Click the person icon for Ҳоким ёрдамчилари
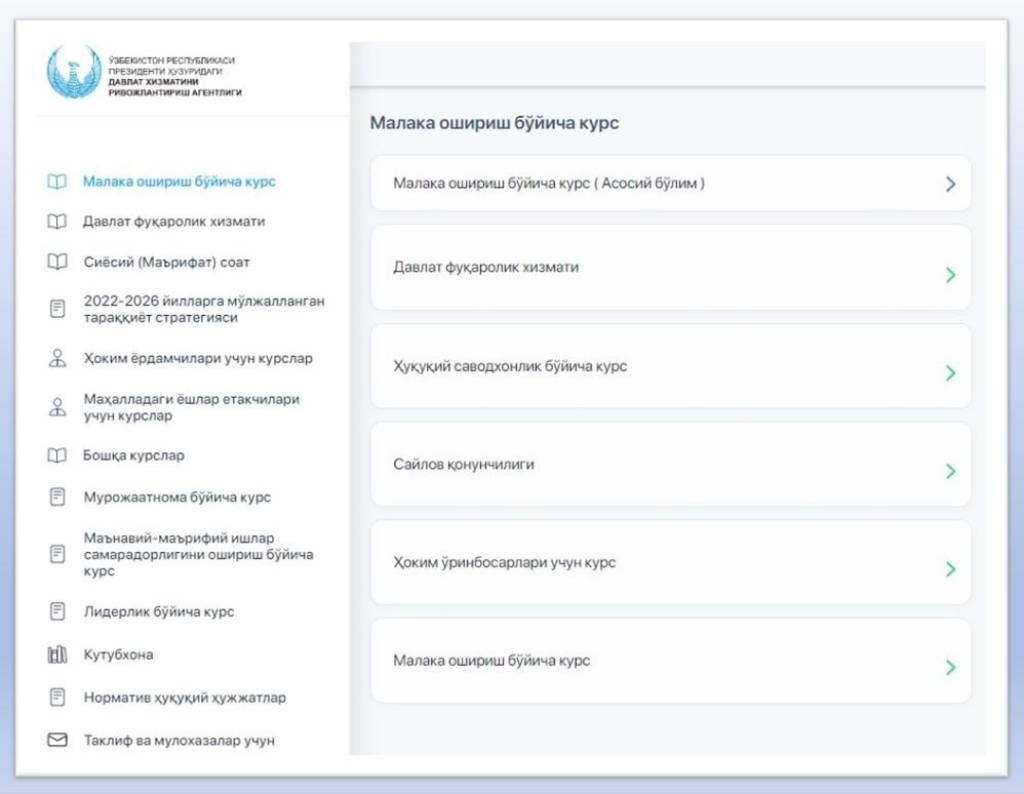Screen dimensions: 1024x794 57,358
